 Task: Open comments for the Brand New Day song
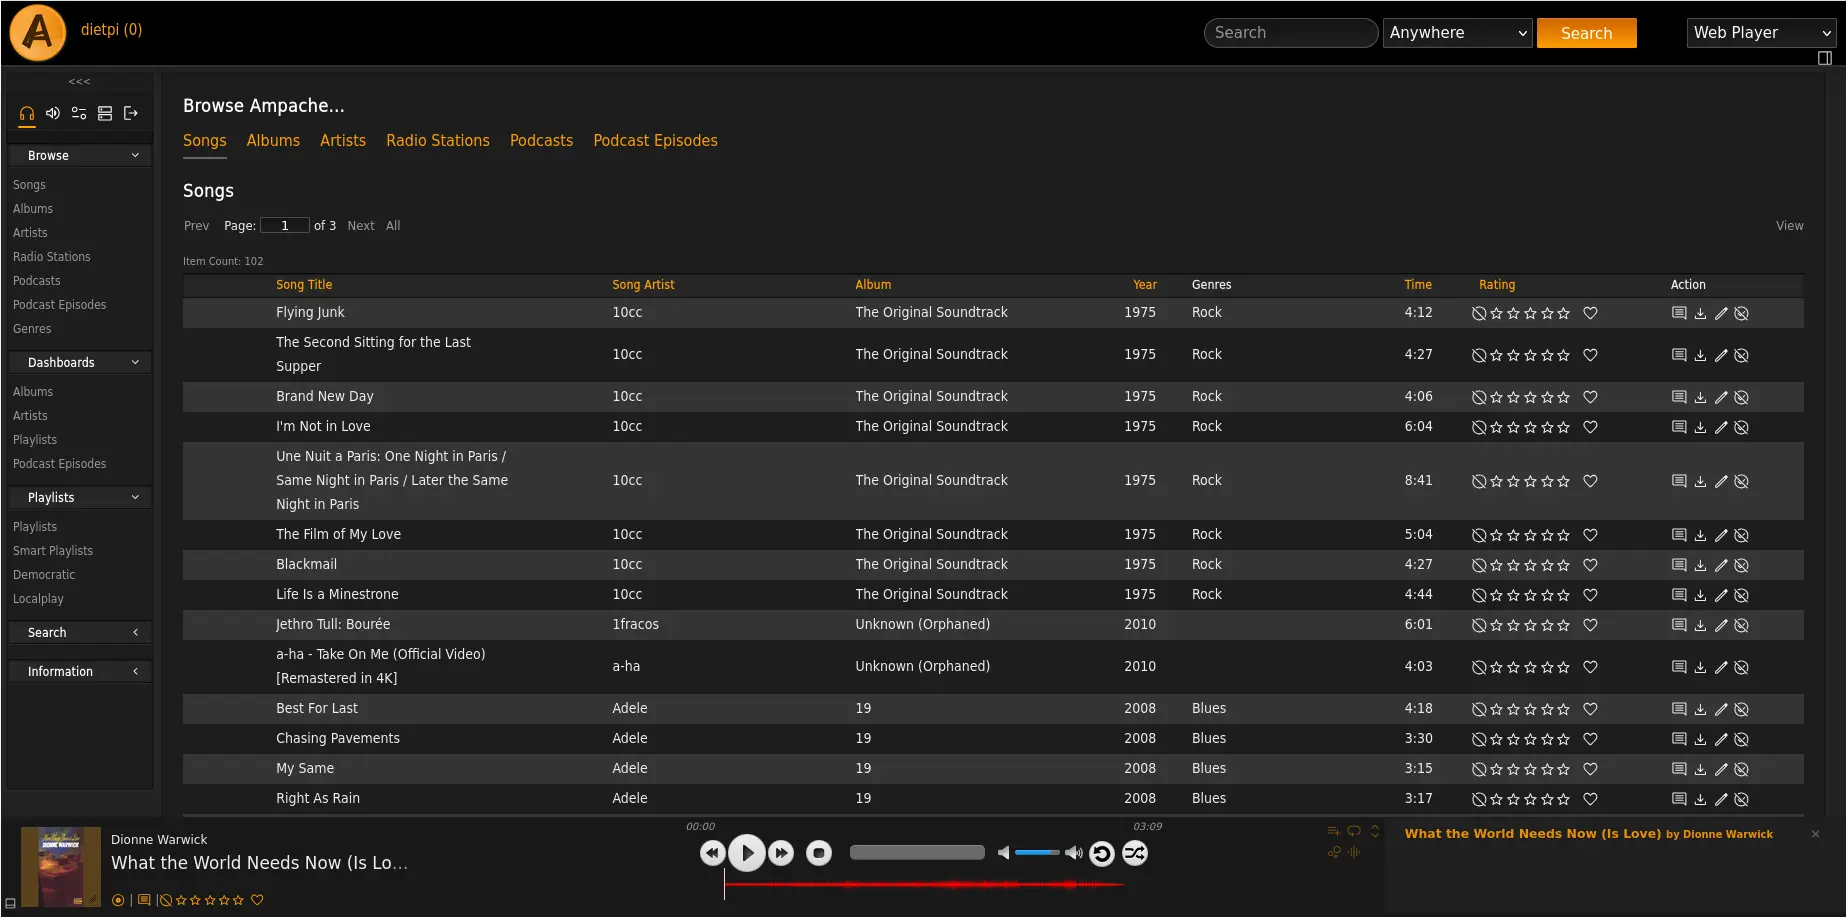(x=1679, y=397)
